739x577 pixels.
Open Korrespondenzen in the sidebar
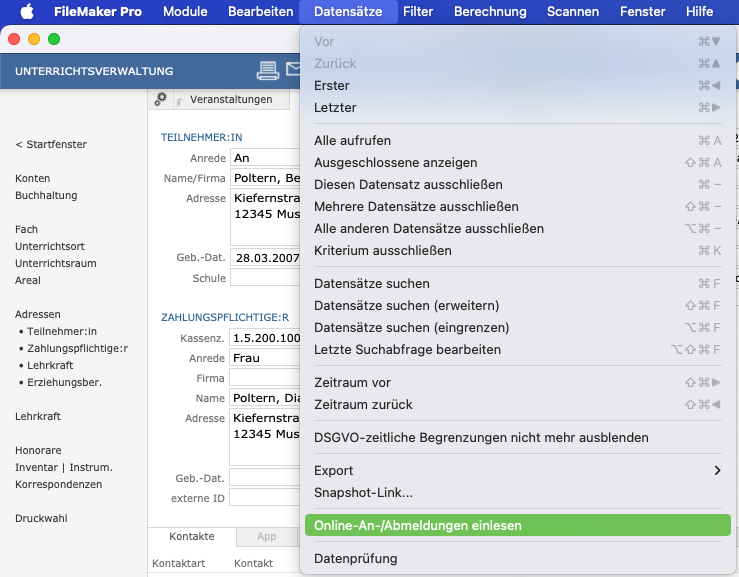(x=58, y=484)
